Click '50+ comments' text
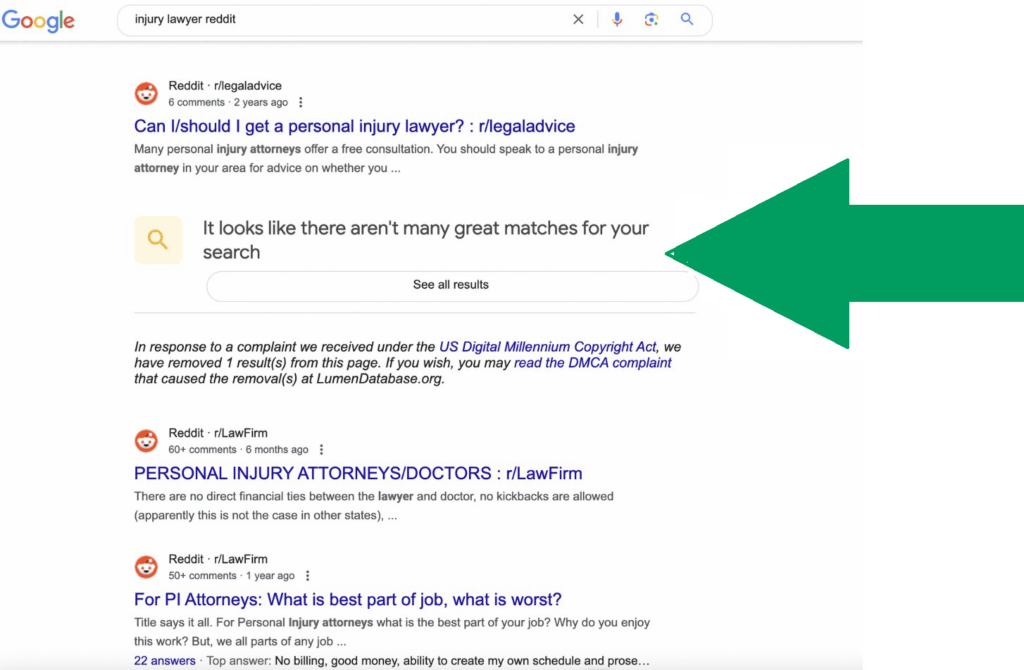The height and width of the screenshot is (670, 1024). (202, 576)
